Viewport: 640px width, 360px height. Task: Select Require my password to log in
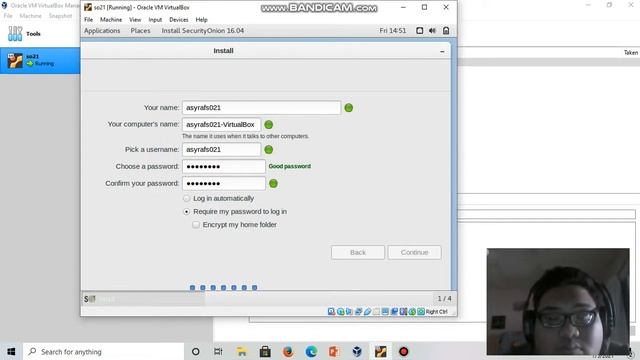pos(187,211)
